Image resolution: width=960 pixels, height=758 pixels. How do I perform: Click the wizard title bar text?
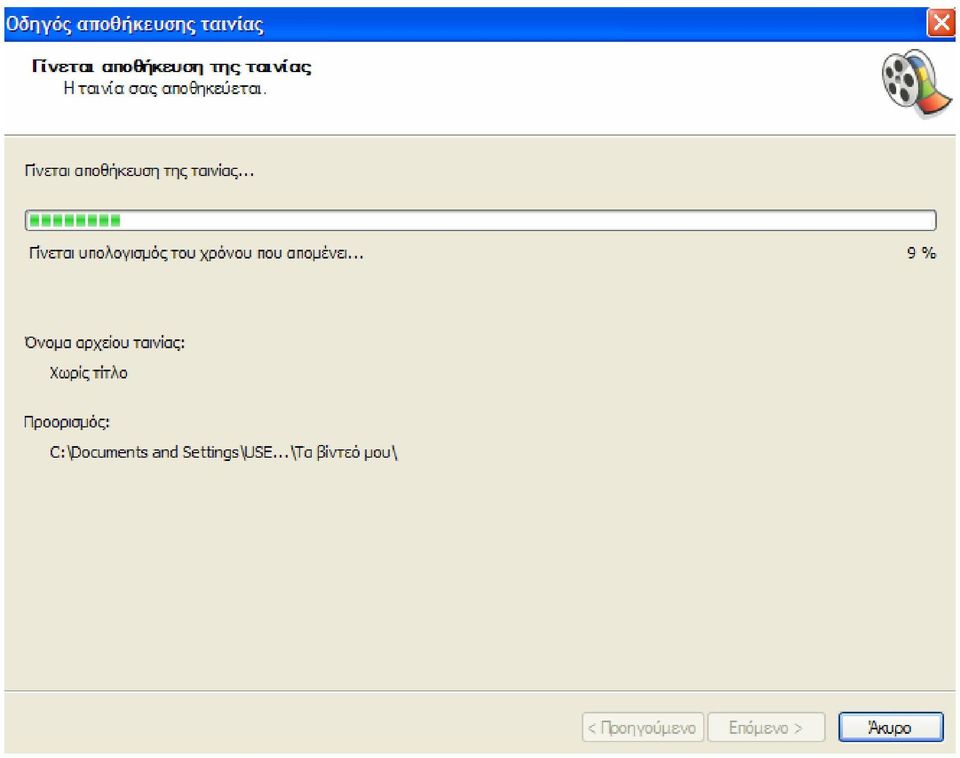[x=135, y=24]
